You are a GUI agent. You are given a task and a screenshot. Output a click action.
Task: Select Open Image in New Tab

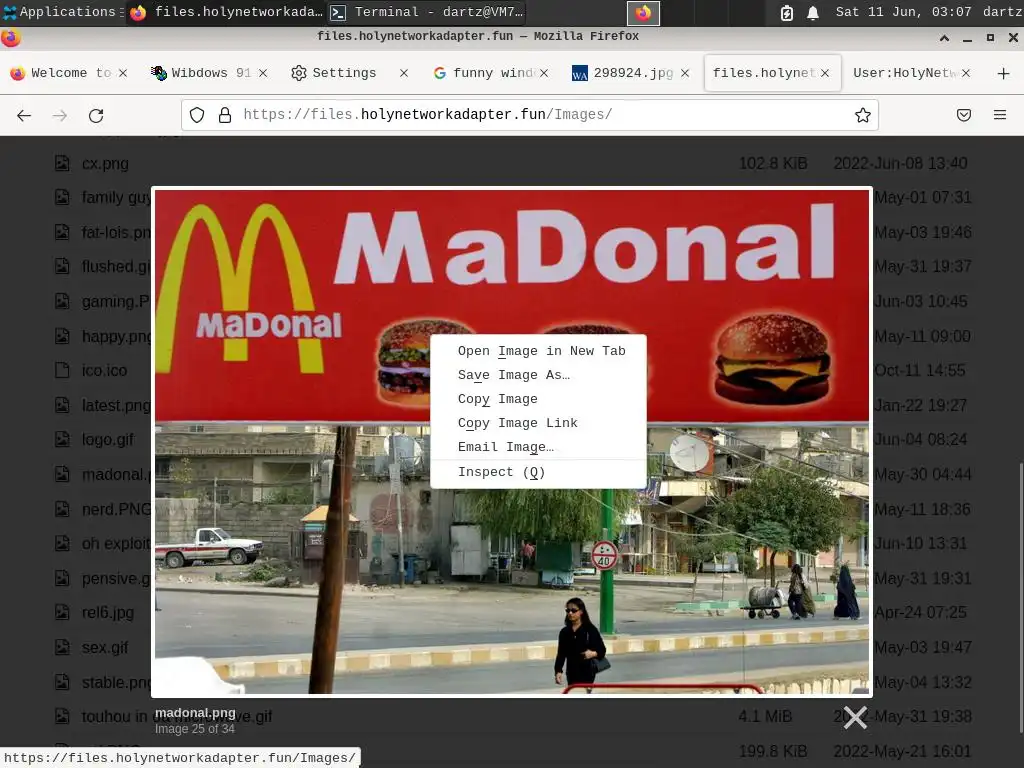(538, 351)
